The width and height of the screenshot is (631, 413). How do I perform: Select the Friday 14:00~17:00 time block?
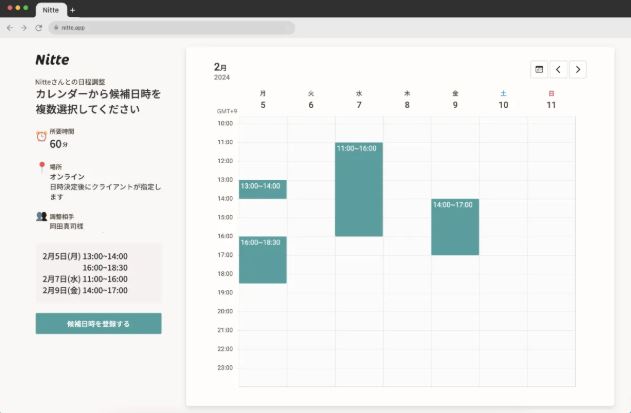455,227
